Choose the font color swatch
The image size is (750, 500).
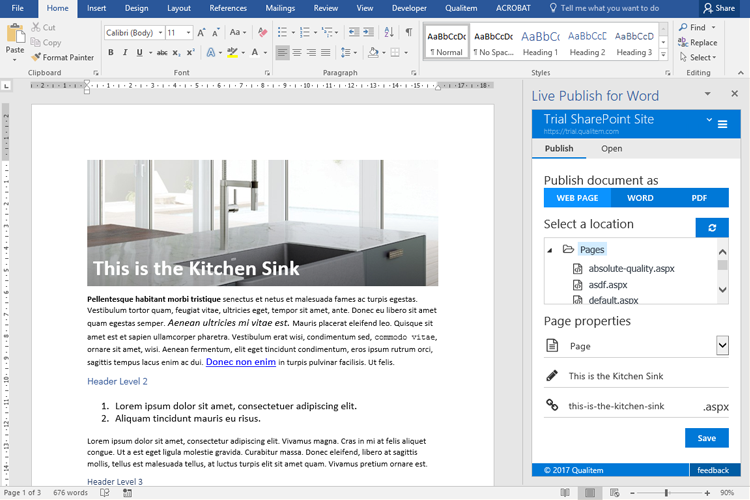click(x=255, y=53)
